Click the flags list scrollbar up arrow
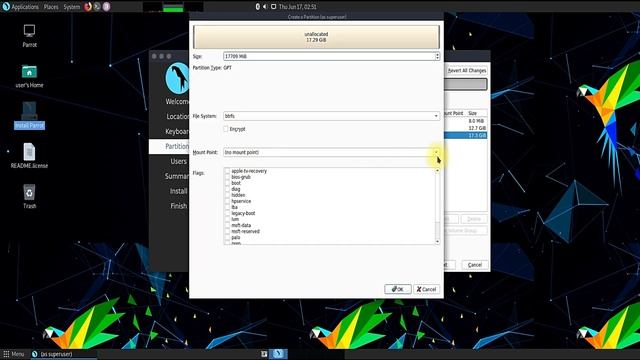Image resolution: width=640 pixels, height=360 pixels. coord(437,170)
